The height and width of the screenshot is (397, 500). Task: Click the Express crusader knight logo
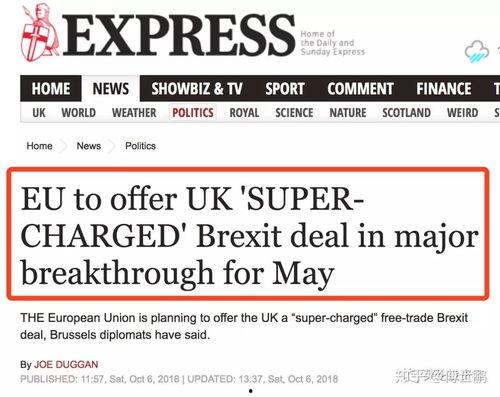40,33
